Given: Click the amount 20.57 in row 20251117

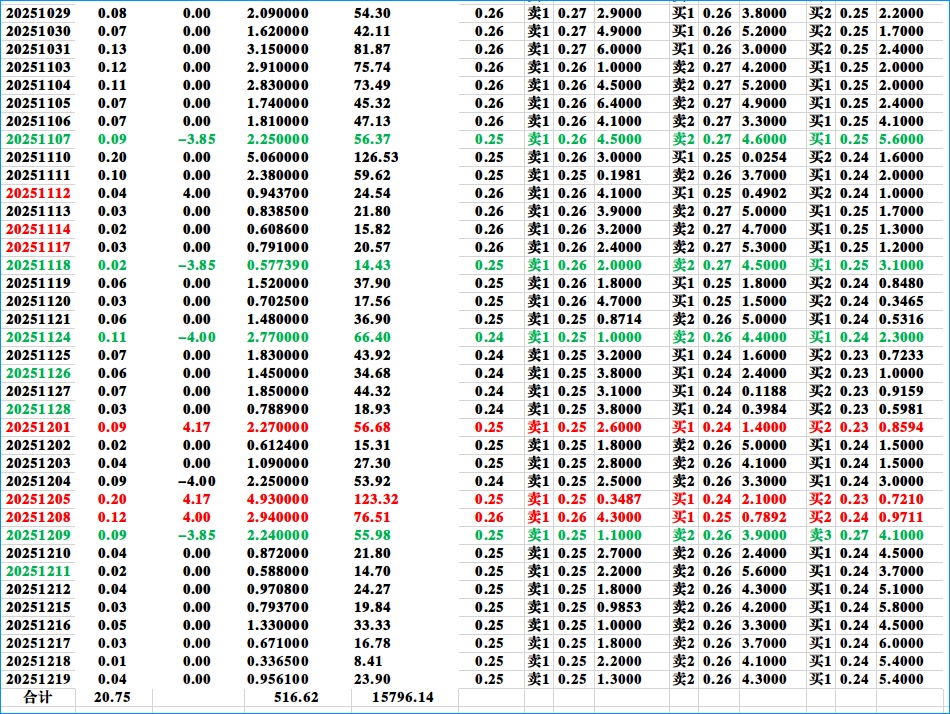Looking at the screenshot, I should [x=372, y=247].
